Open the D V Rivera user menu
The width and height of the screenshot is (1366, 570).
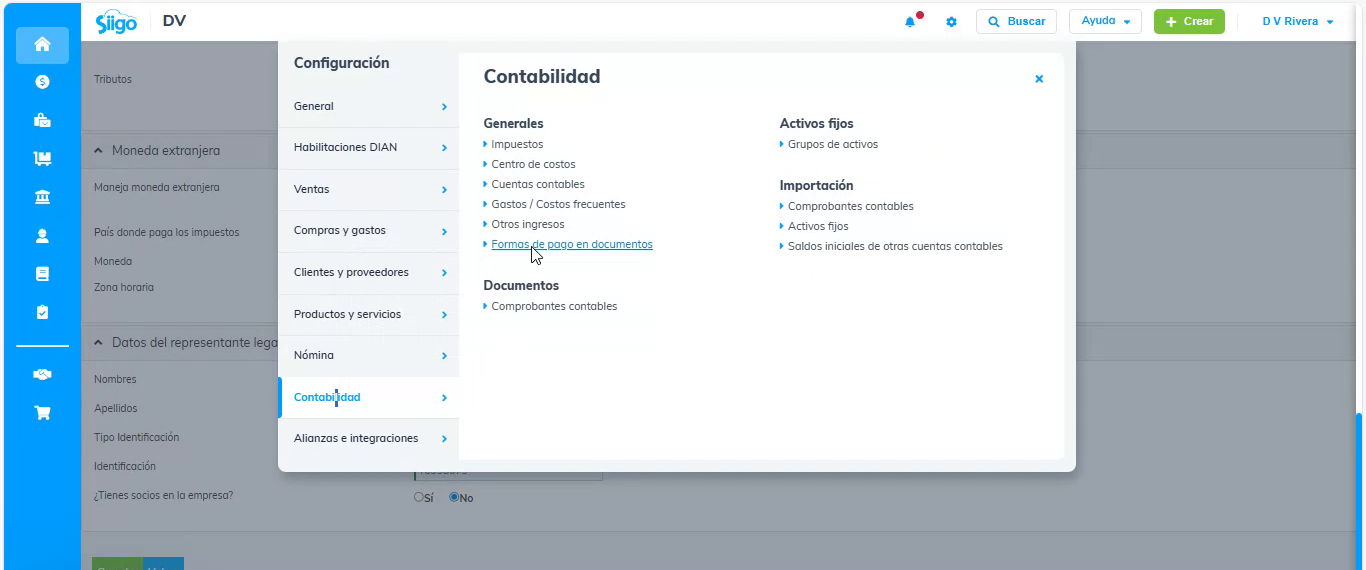click(1298, 21)
